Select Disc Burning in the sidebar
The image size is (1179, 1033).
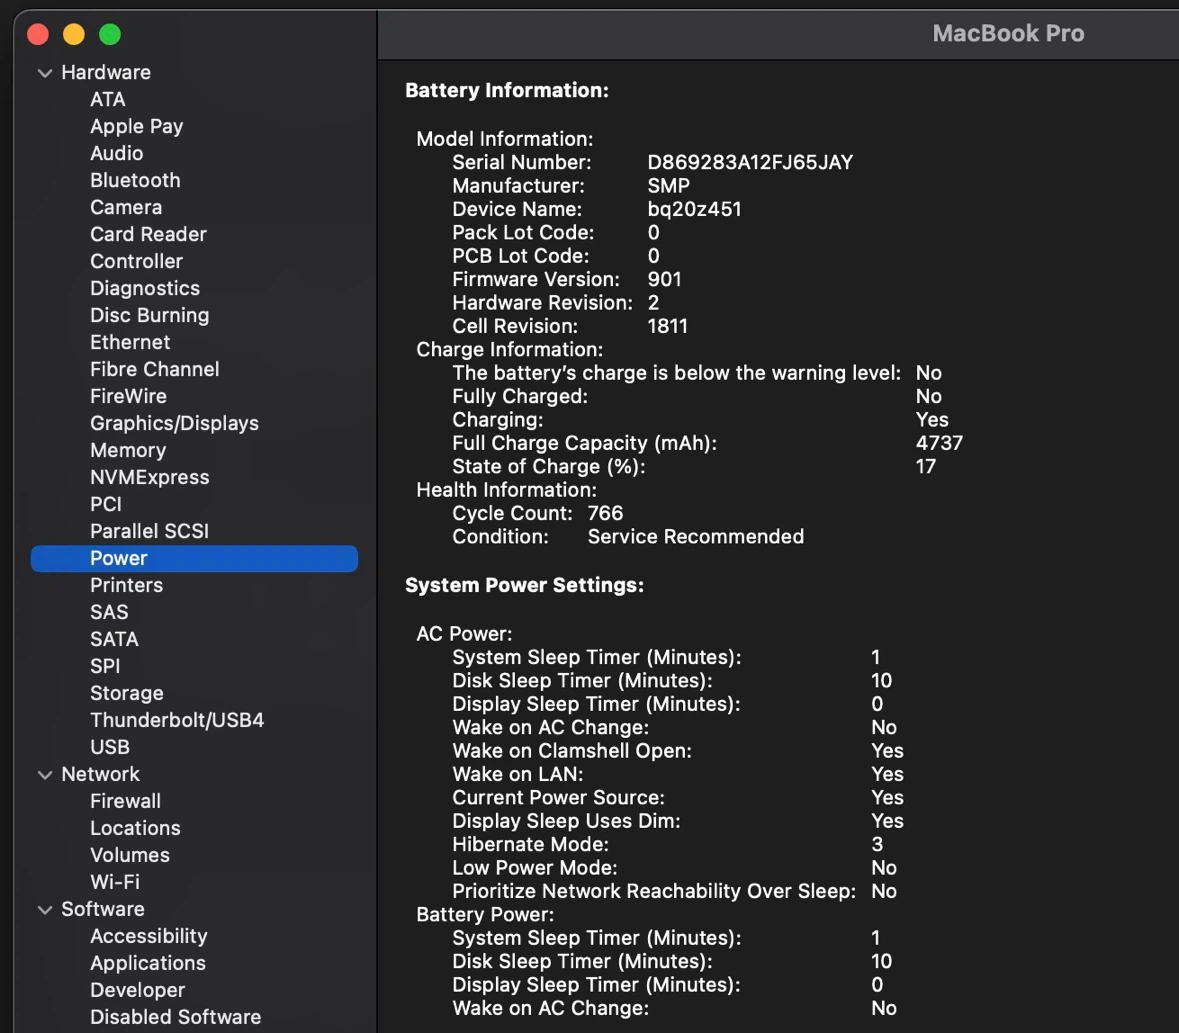coord(150,316)
